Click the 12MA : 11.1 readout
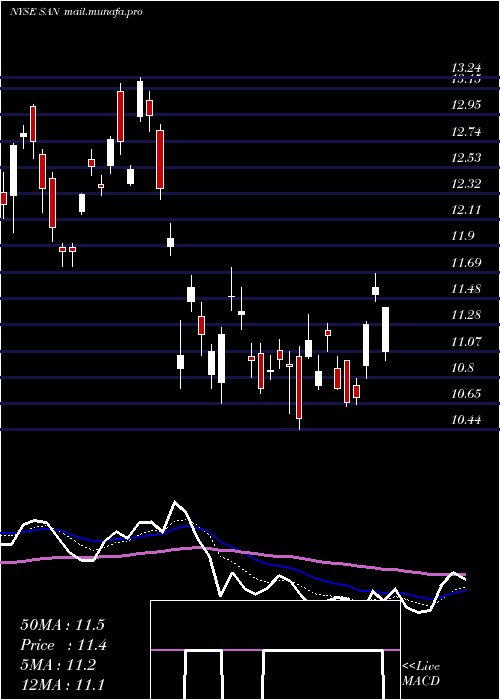The image size is (500, 700). [x=62, y=684]
